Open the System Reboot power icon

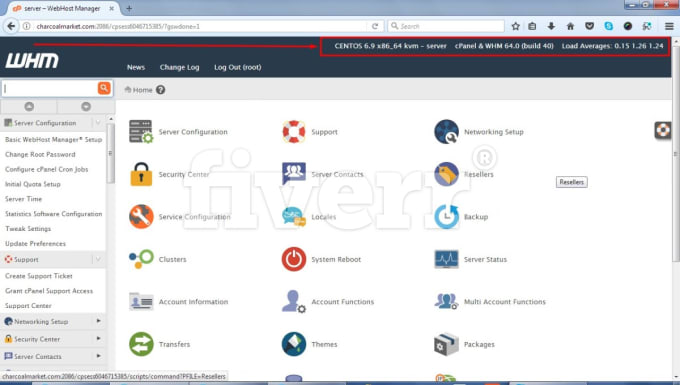pos(294,259)
